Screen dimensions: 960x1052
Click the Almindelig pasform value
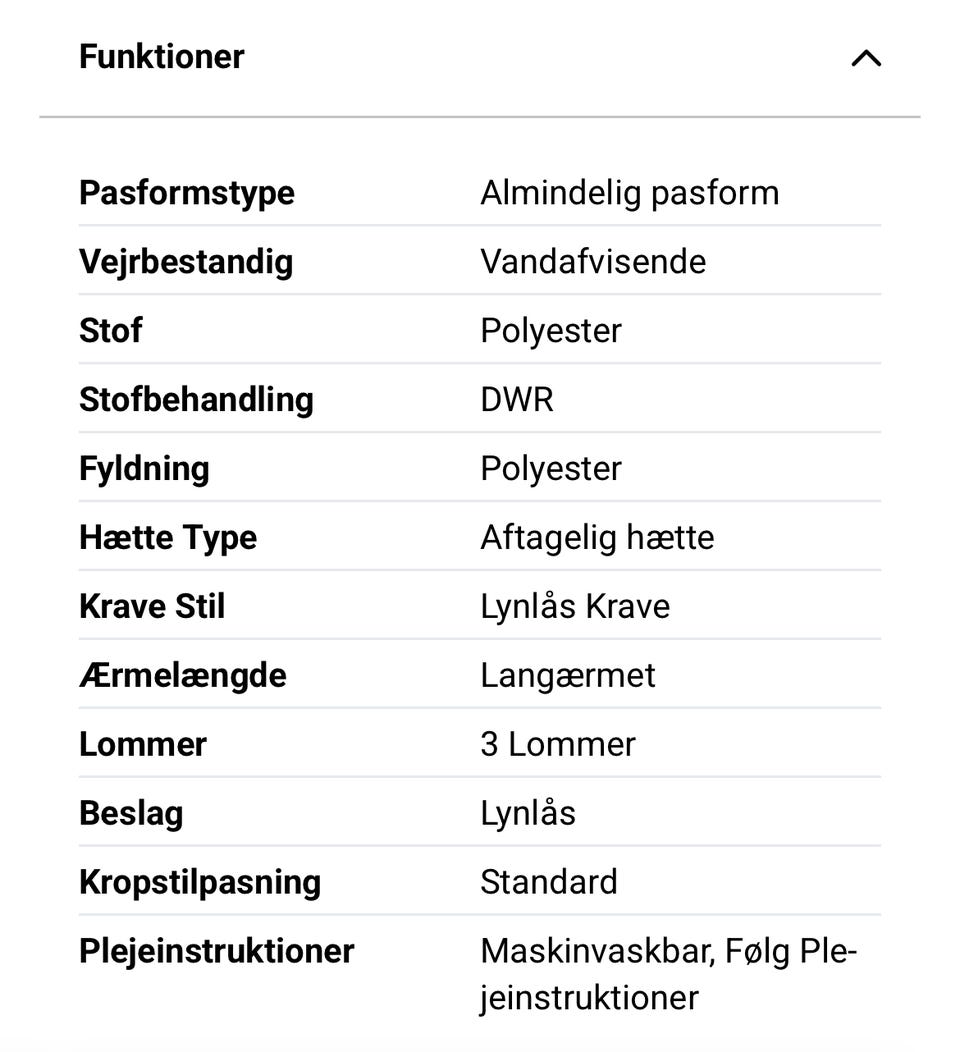click(x=629, y=192)
